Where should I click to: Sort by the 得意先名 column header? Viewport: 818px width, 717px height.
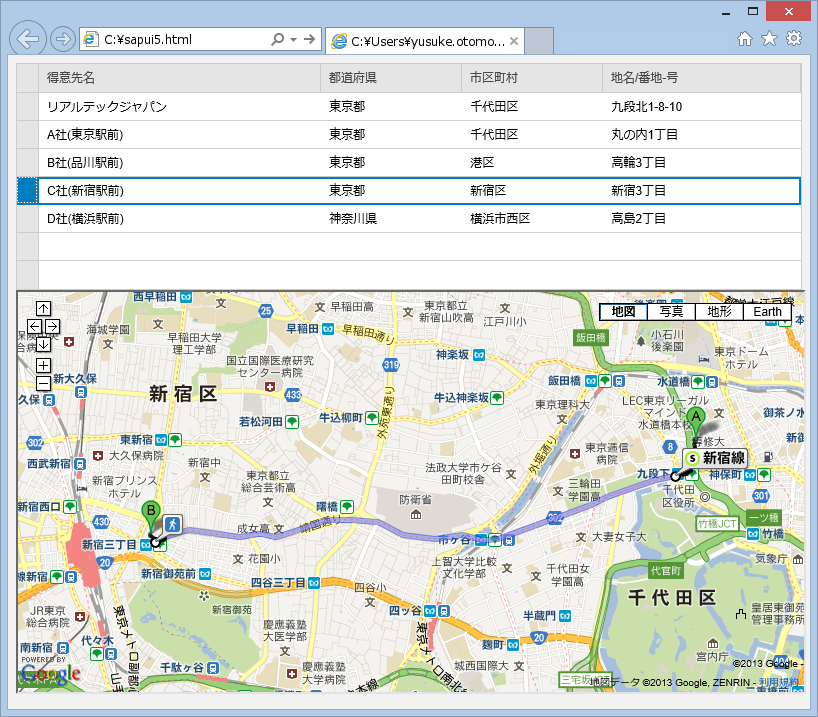(179, 78)
